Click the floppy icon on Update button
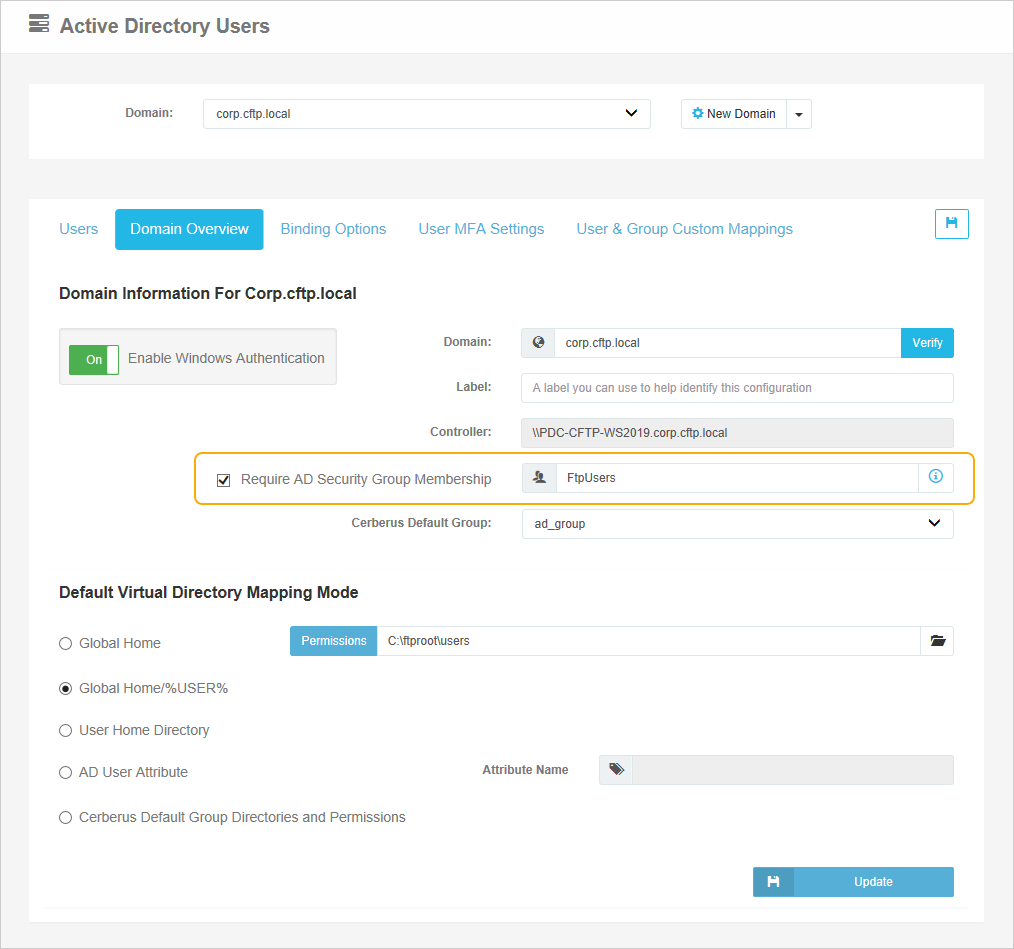 773,882
